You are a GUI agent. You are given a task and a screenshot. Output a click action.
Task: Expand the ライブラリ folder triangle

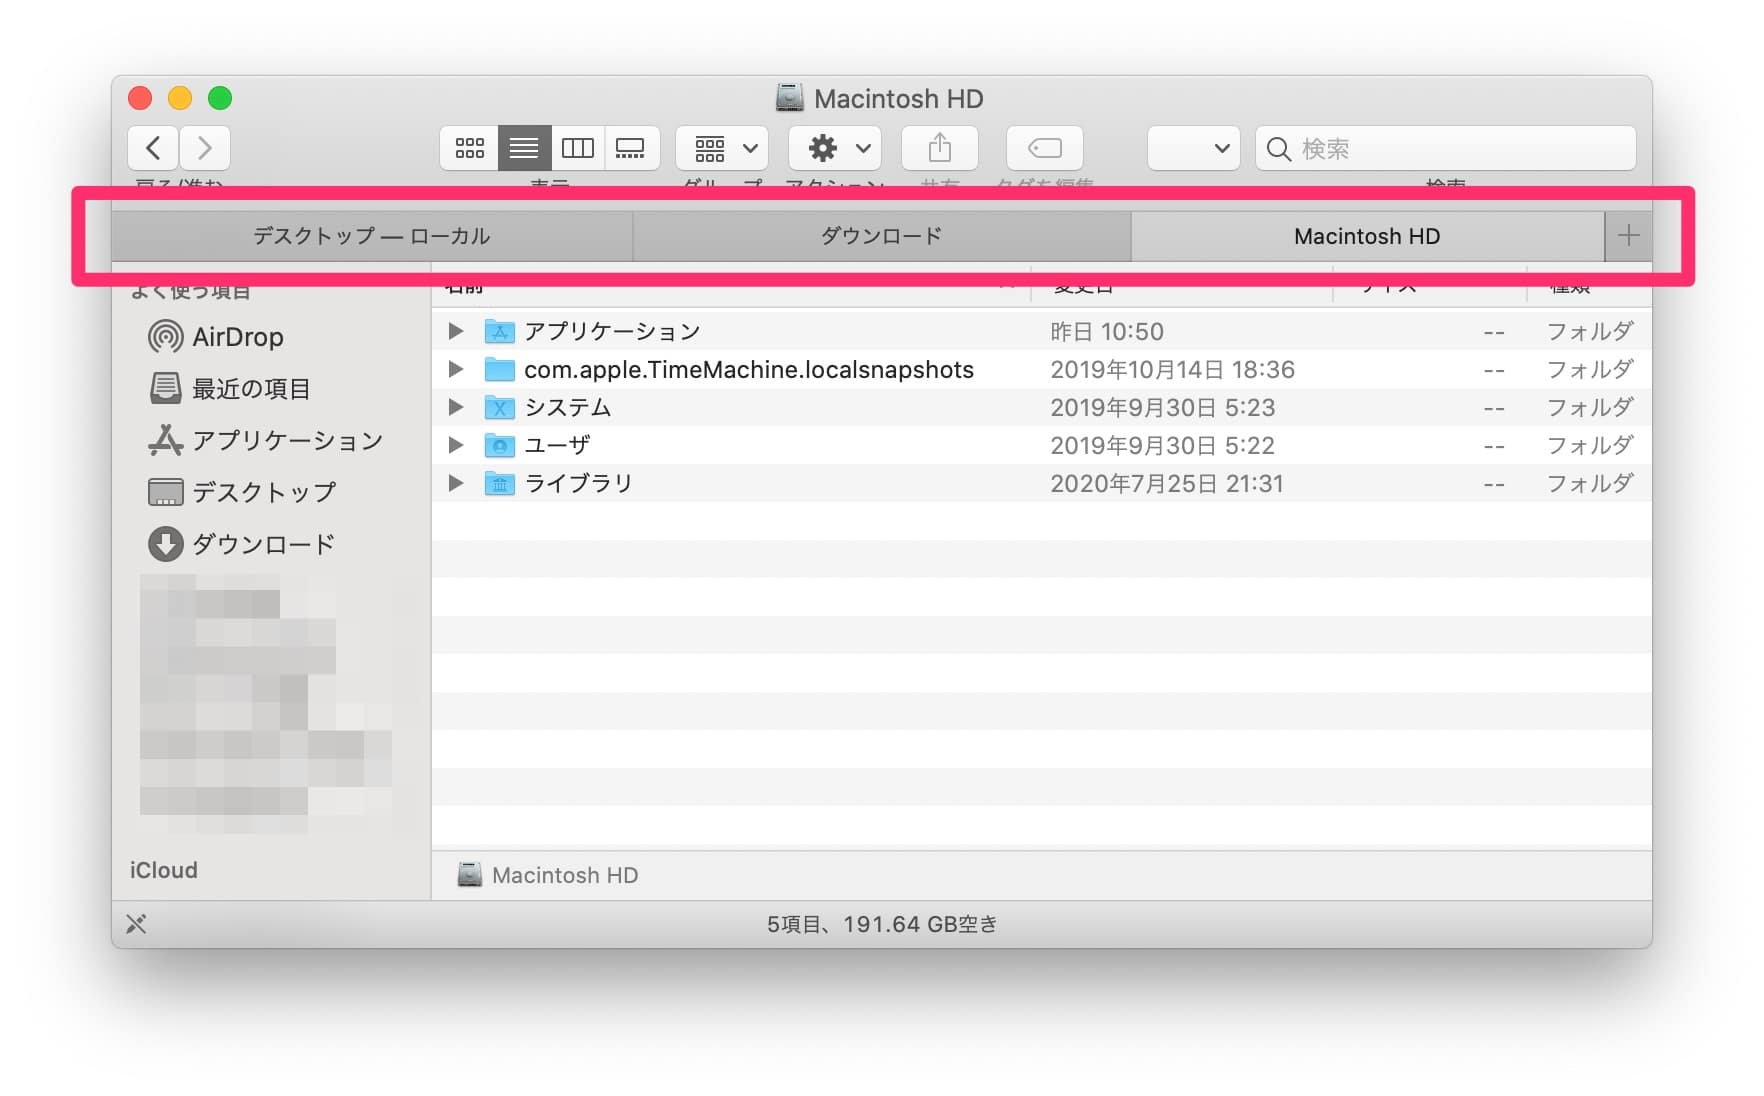click(456, 483)
